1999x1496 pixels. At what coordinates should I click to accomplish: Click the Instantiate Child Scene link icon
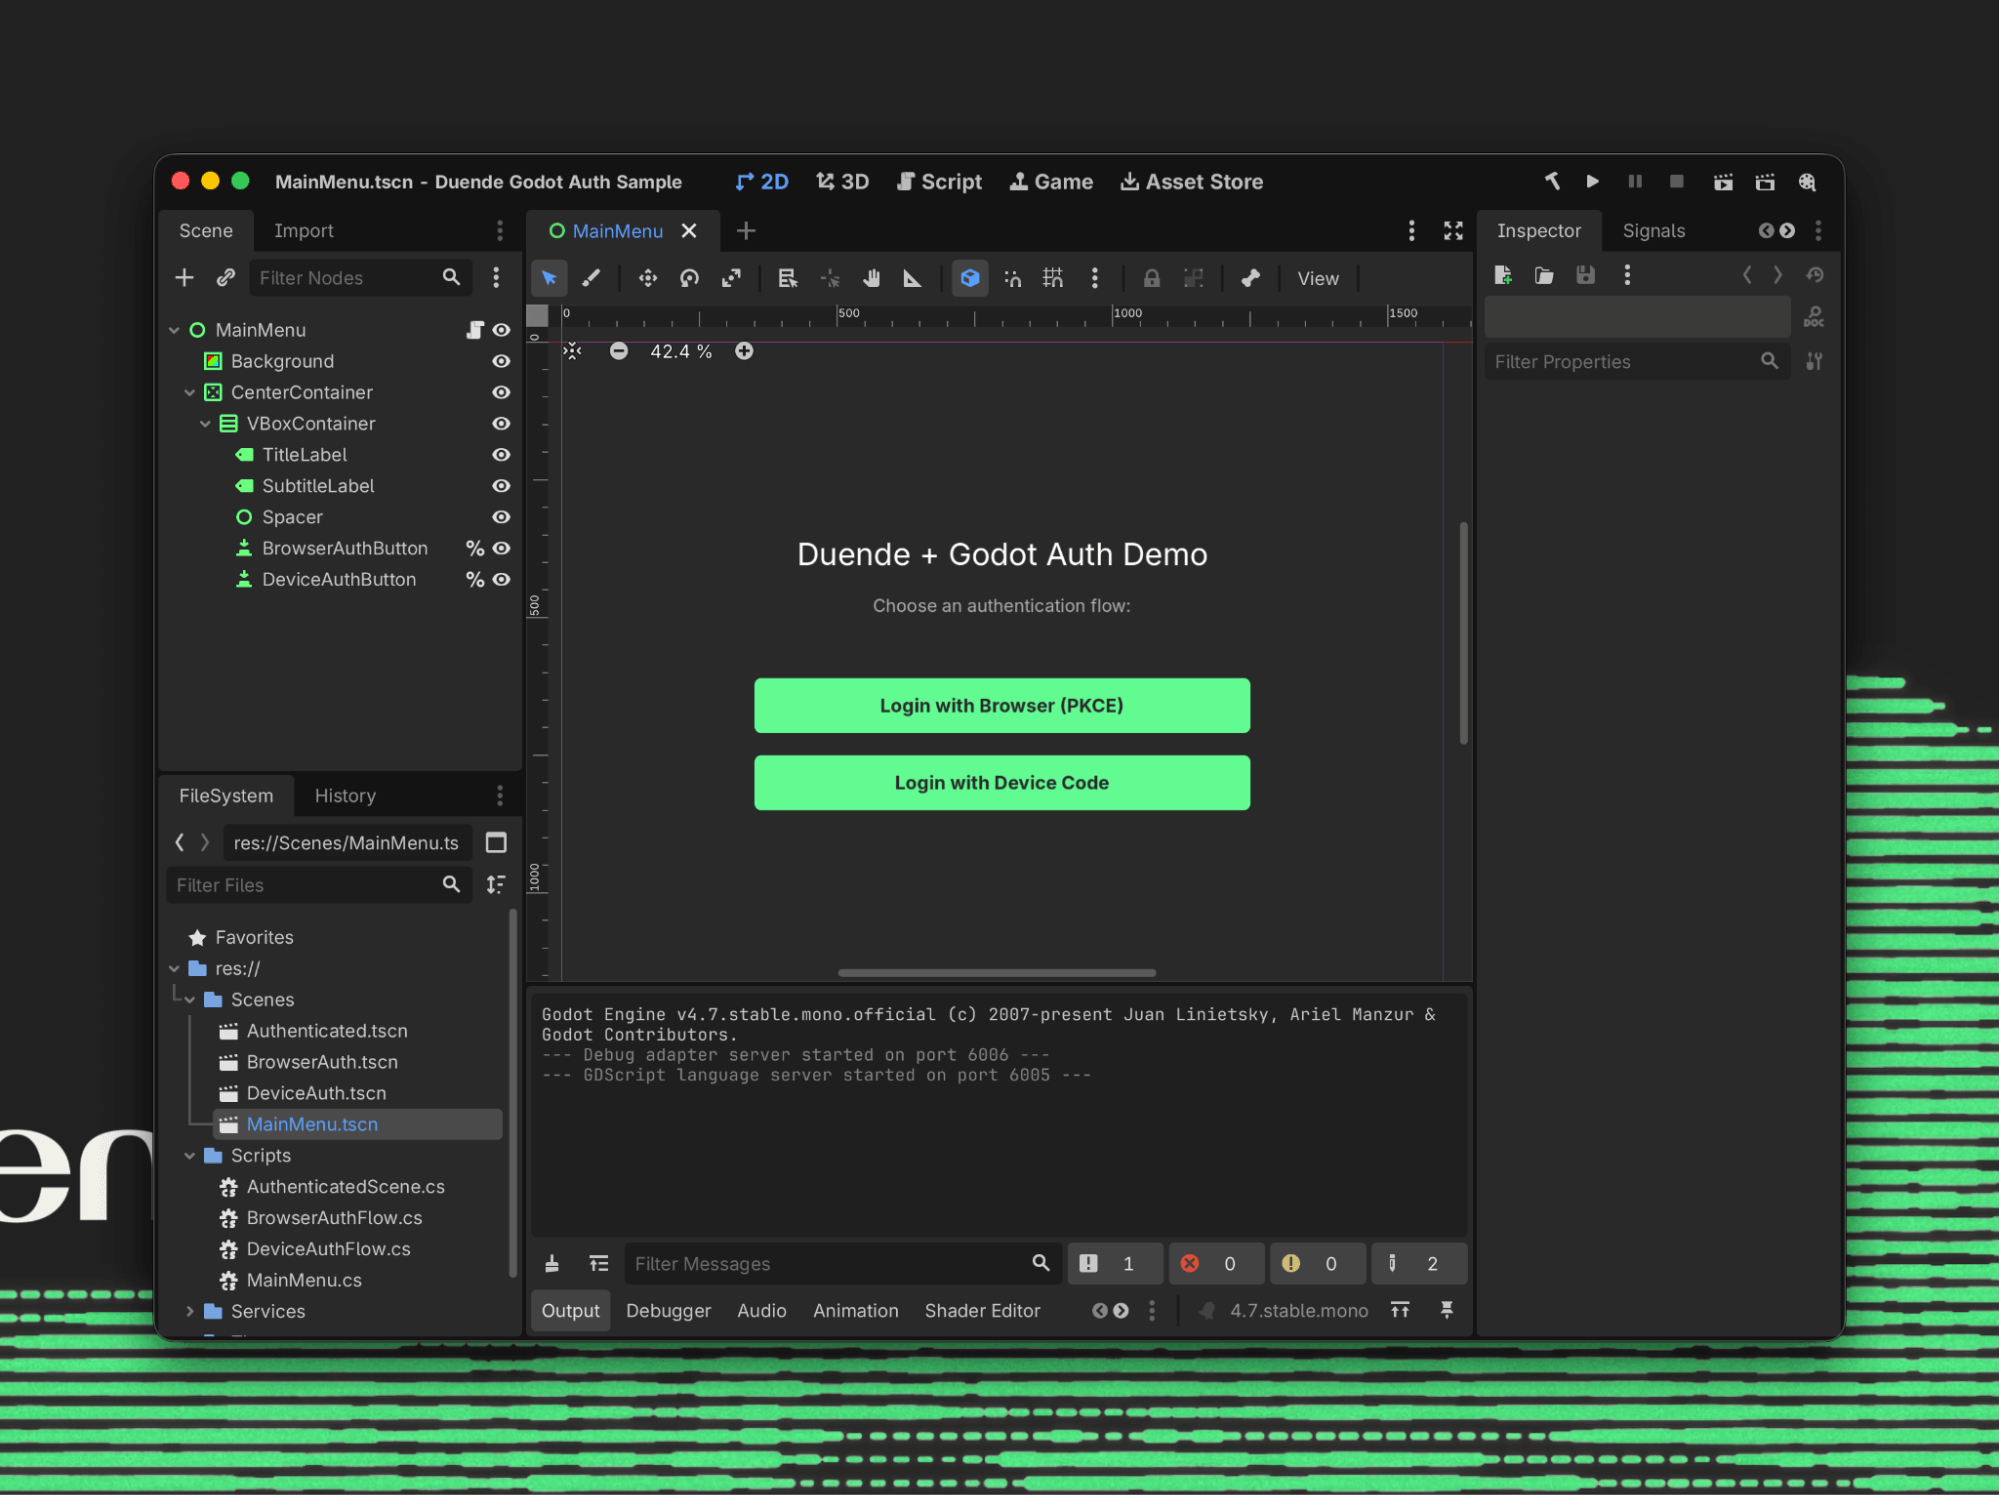pyautogui.click(x=226, y=277)
